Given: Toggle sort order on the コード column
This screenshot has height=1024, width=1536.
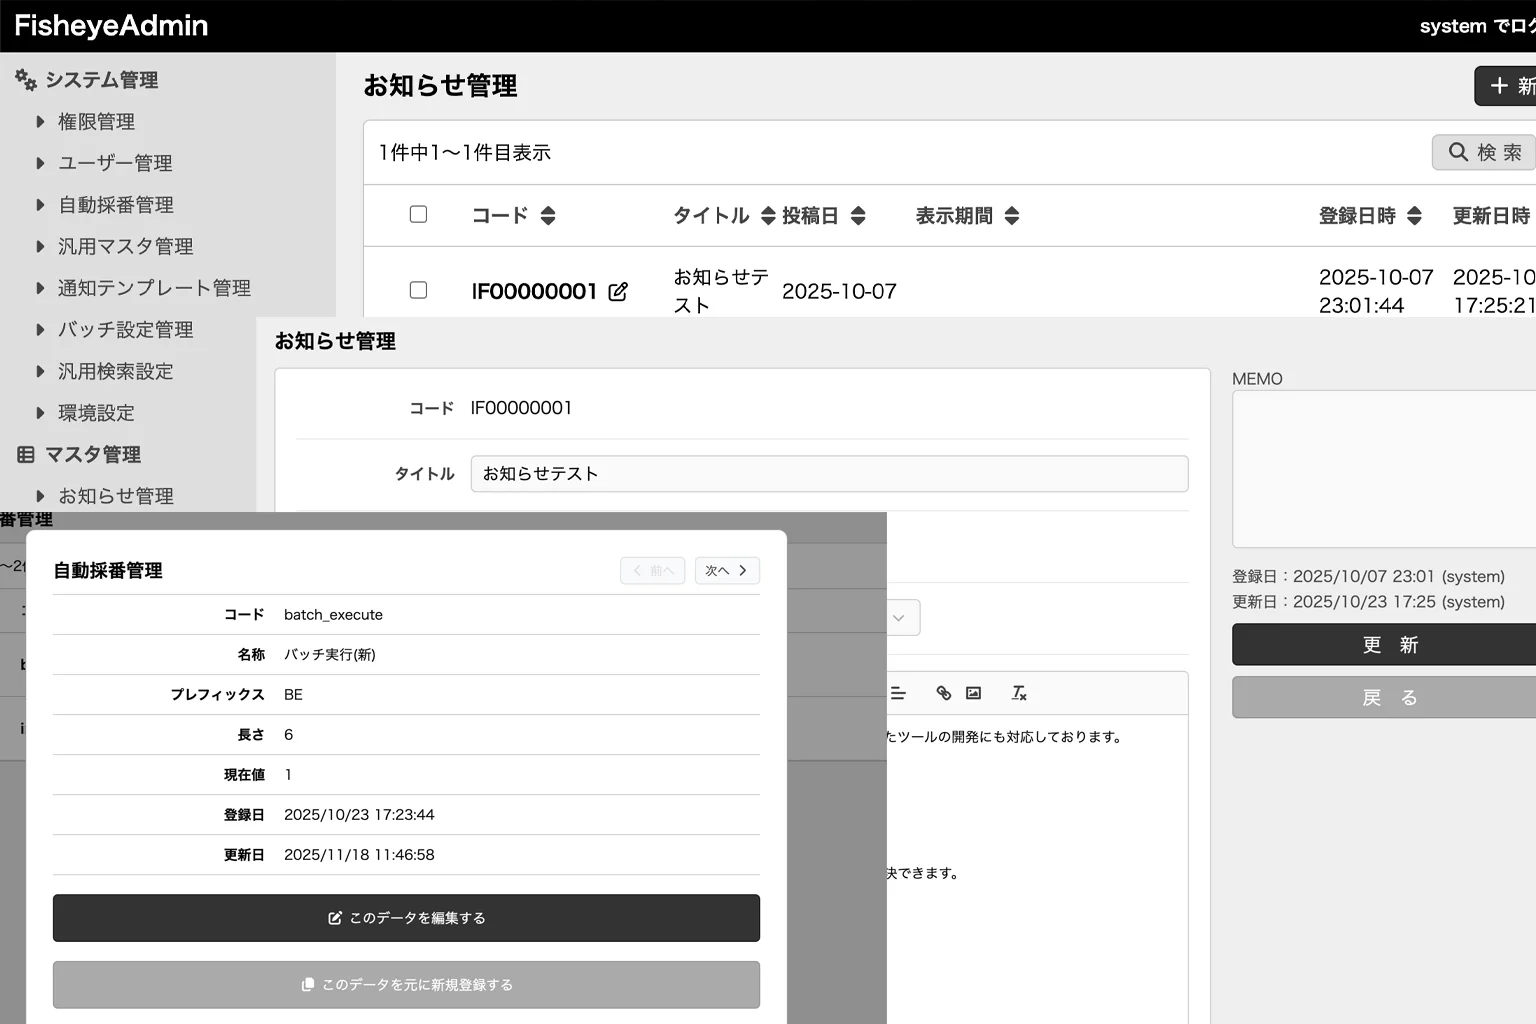Looking at the screenshot, I should (548, 215).
